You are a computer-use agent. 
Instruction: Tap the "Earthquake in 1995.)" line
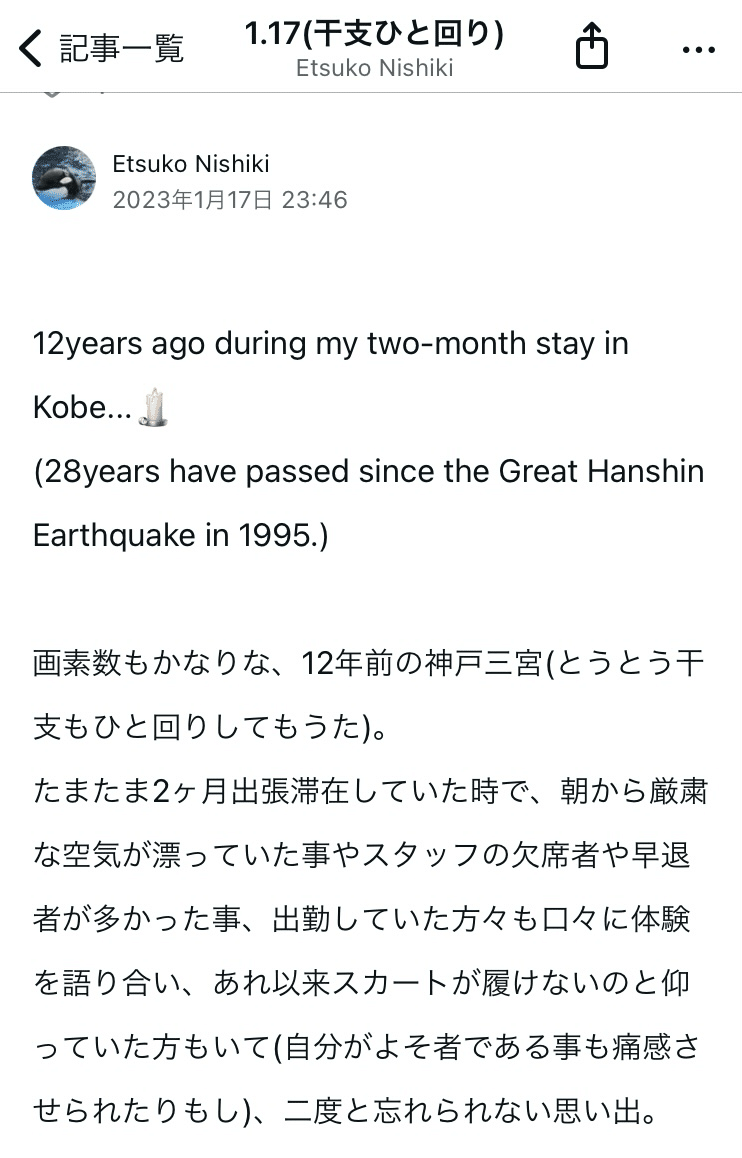click(x=180, y=536)
